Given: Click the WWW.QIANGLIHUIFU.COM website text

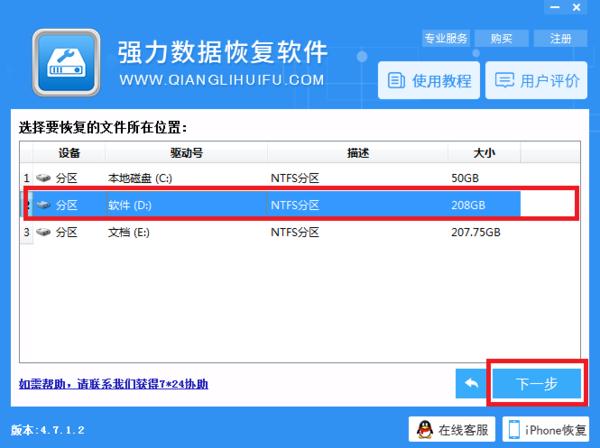Looking at the screenshot, I should (x=222, y=80).
